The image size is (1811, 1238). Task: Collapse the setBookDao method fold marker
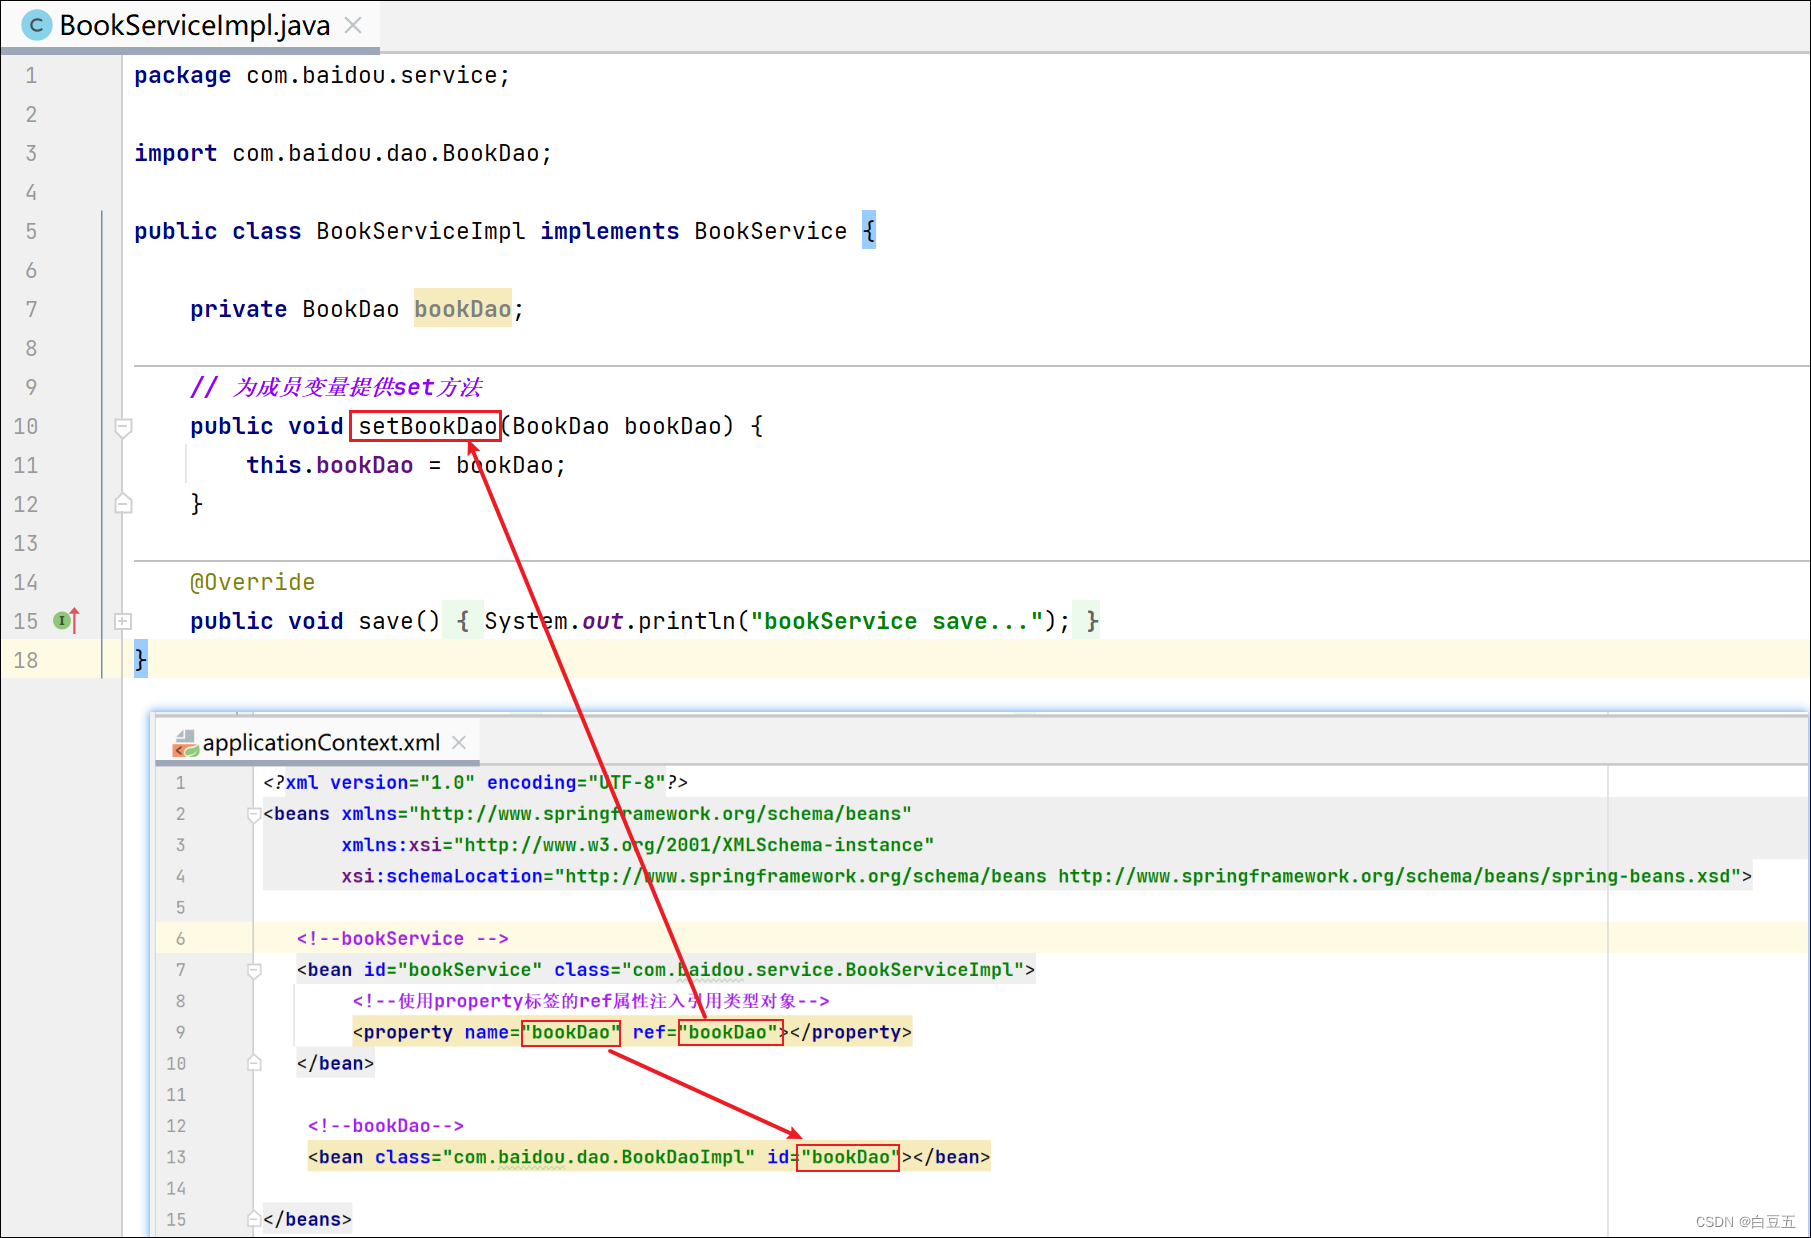point(123,427)
